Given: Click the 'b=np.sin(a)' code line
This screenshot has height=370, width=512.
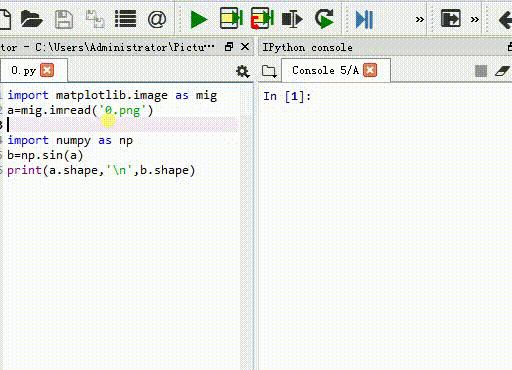Looking at the screenshot, I should tap(45, 155).
